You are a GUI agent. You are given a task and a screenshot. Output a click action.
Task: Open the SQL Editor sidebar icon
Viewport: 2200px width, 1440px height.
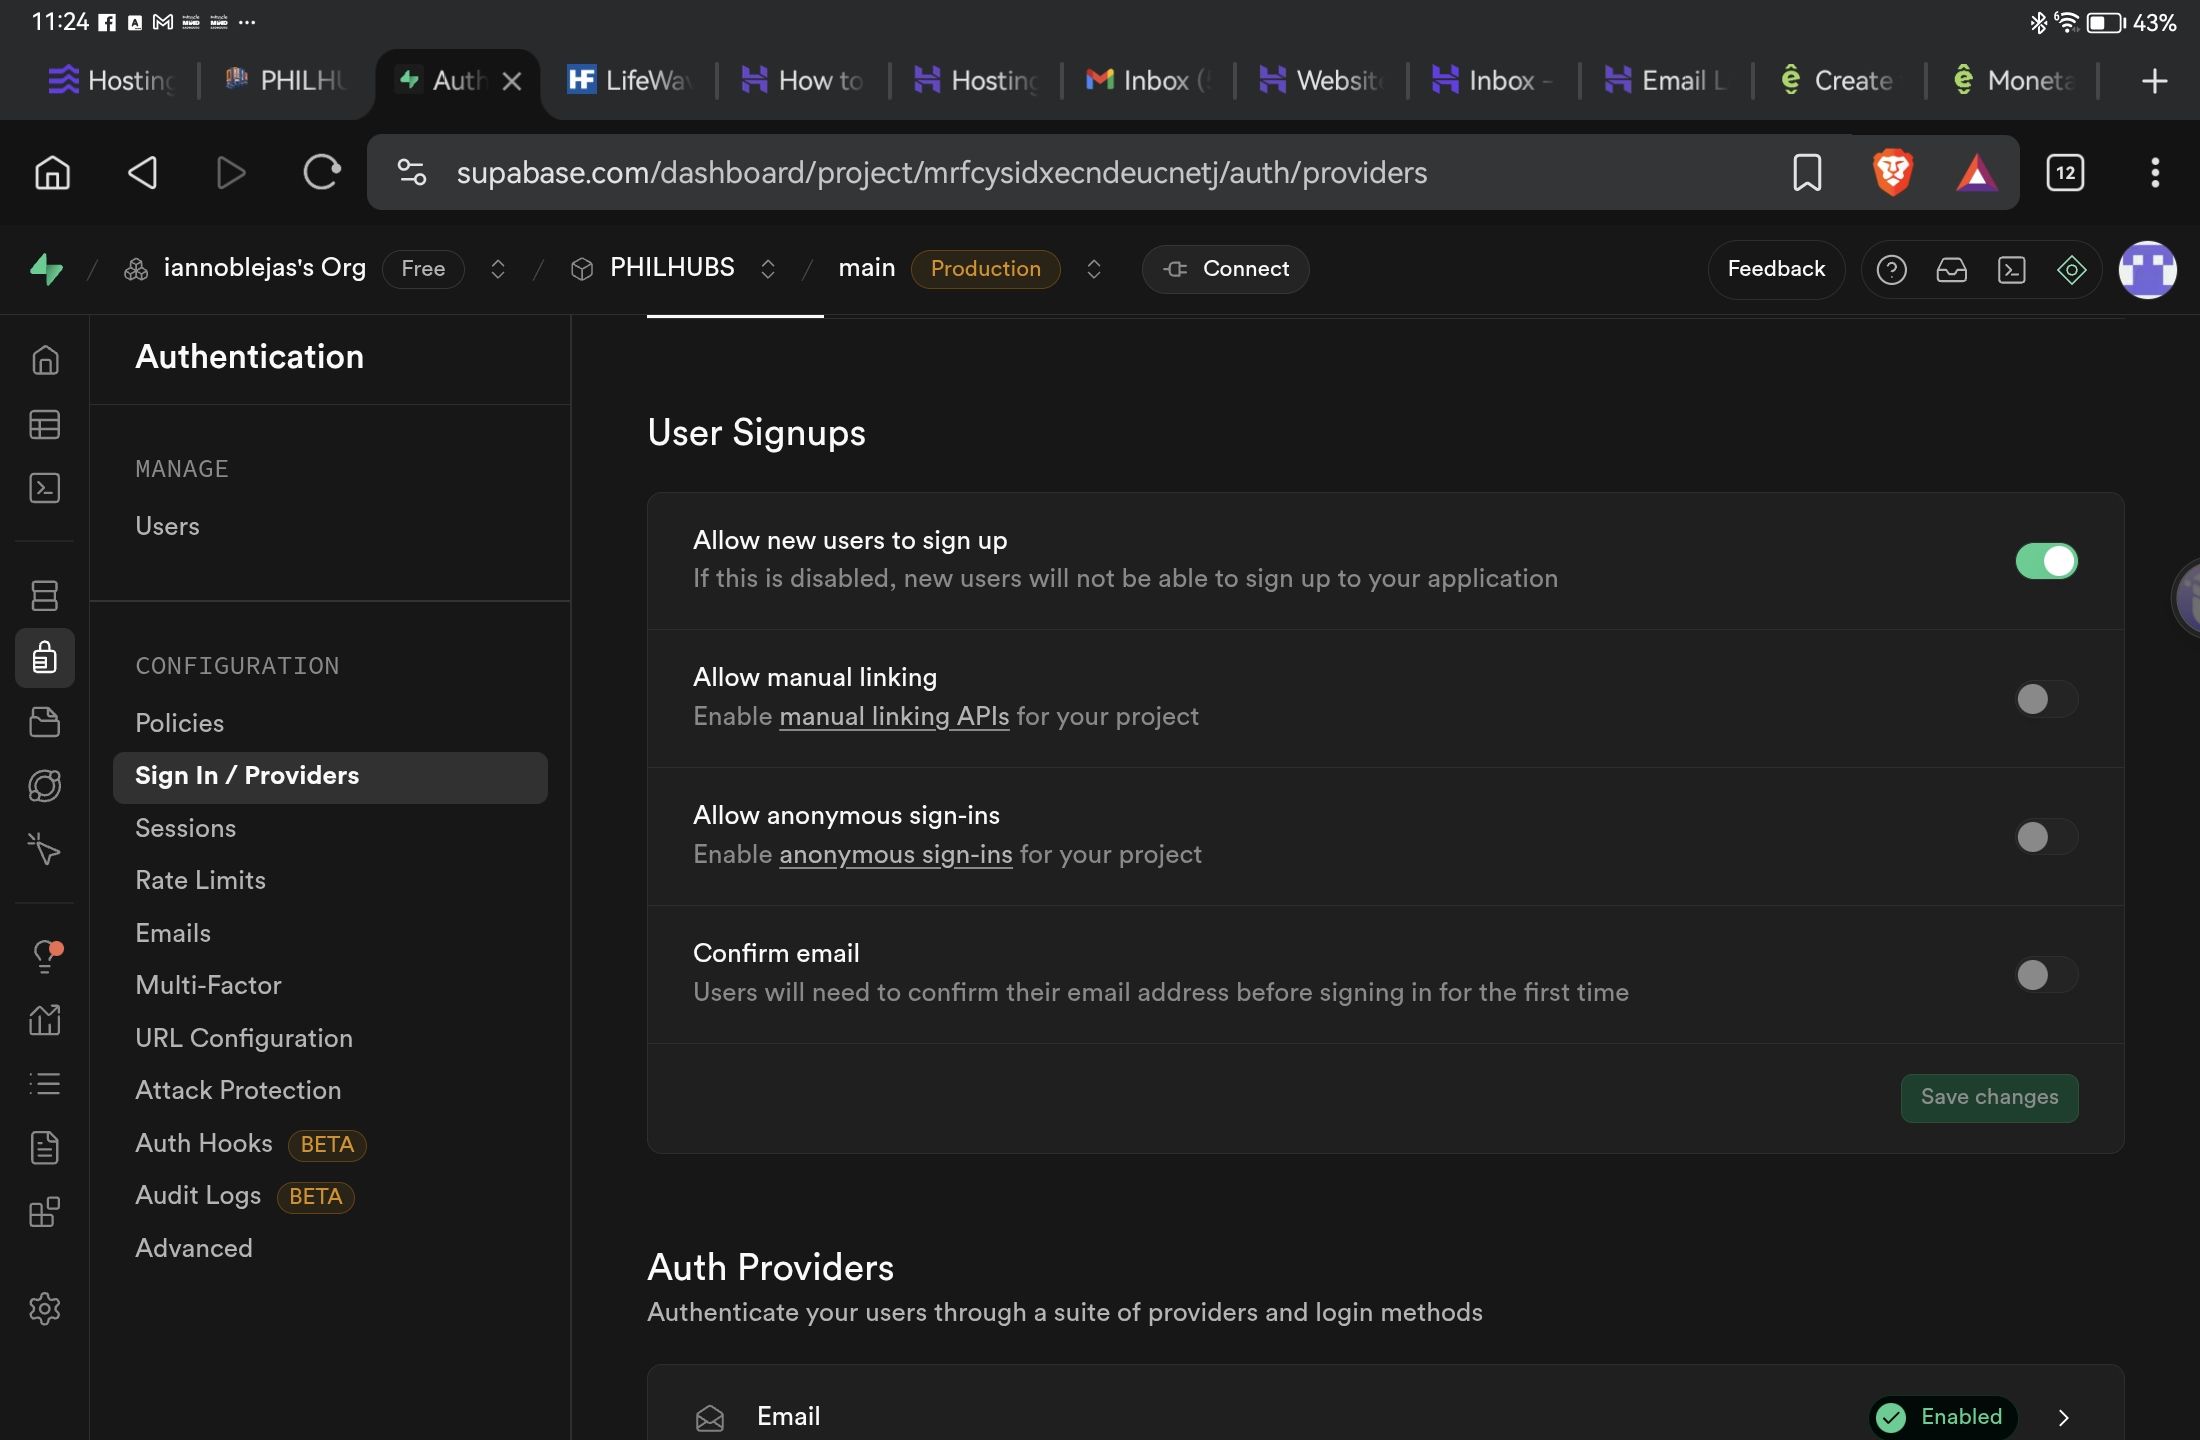tap(45, 488)
